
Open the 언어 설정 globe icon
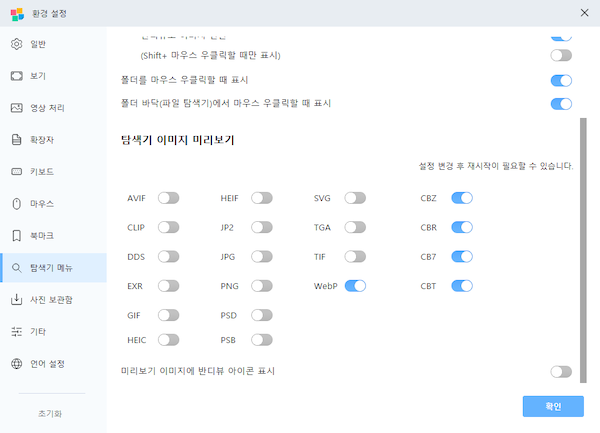(16, 363)
